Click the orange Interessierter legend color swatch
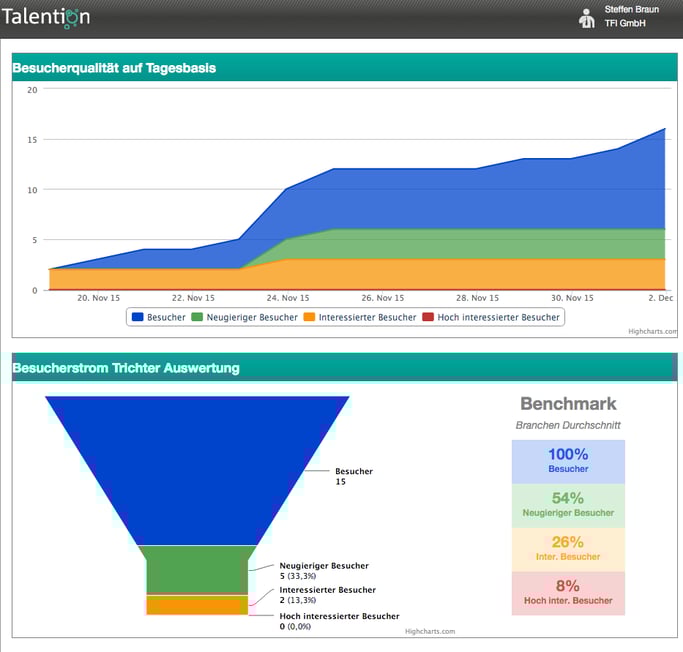The height and width of the screenshot is (652, 683). click(x=309, y=317)
